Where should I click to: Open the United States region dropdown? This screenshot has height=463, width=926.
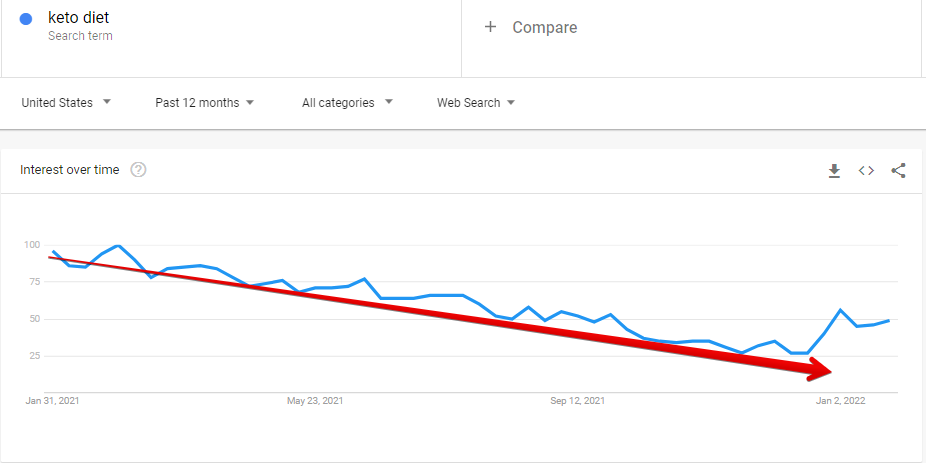coord(66,103)
